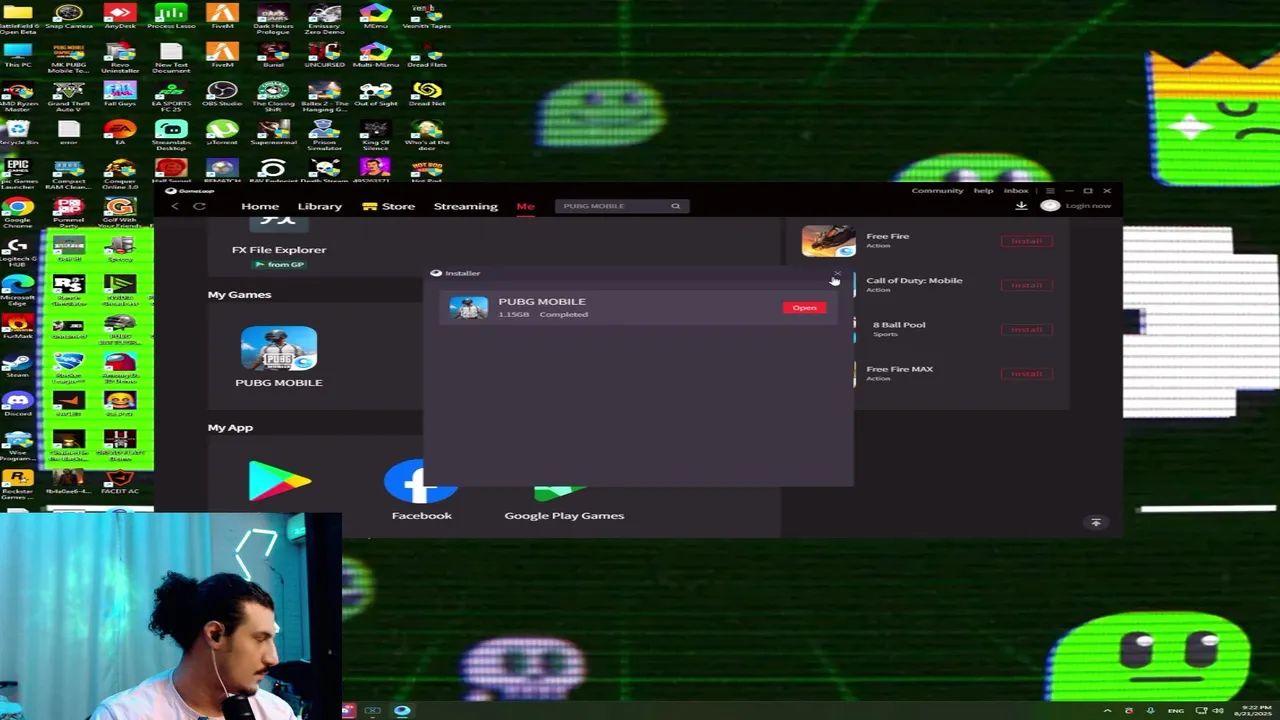Open AnyDesk desktop shortcut

[120, 17]
